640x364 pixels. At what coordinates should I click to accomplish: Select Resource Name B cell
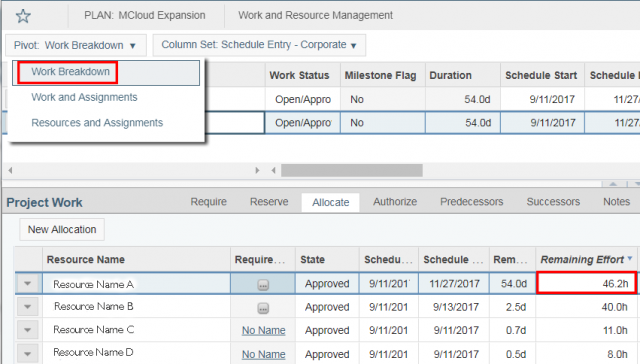(136, 306)
